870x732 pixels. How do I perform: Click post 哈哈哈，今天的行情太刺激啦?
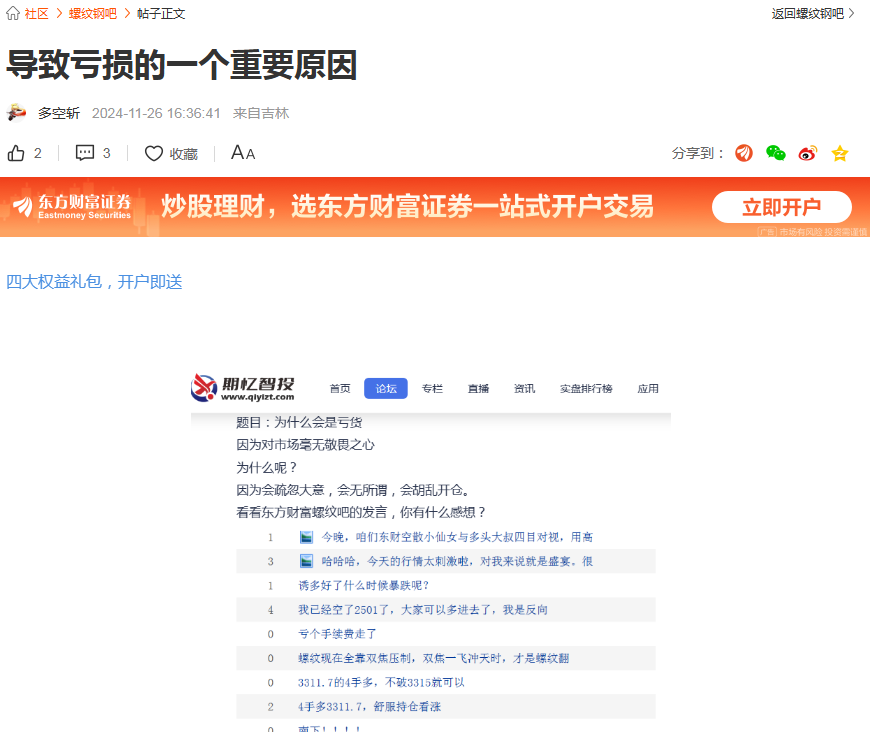(x=457, y=562)
